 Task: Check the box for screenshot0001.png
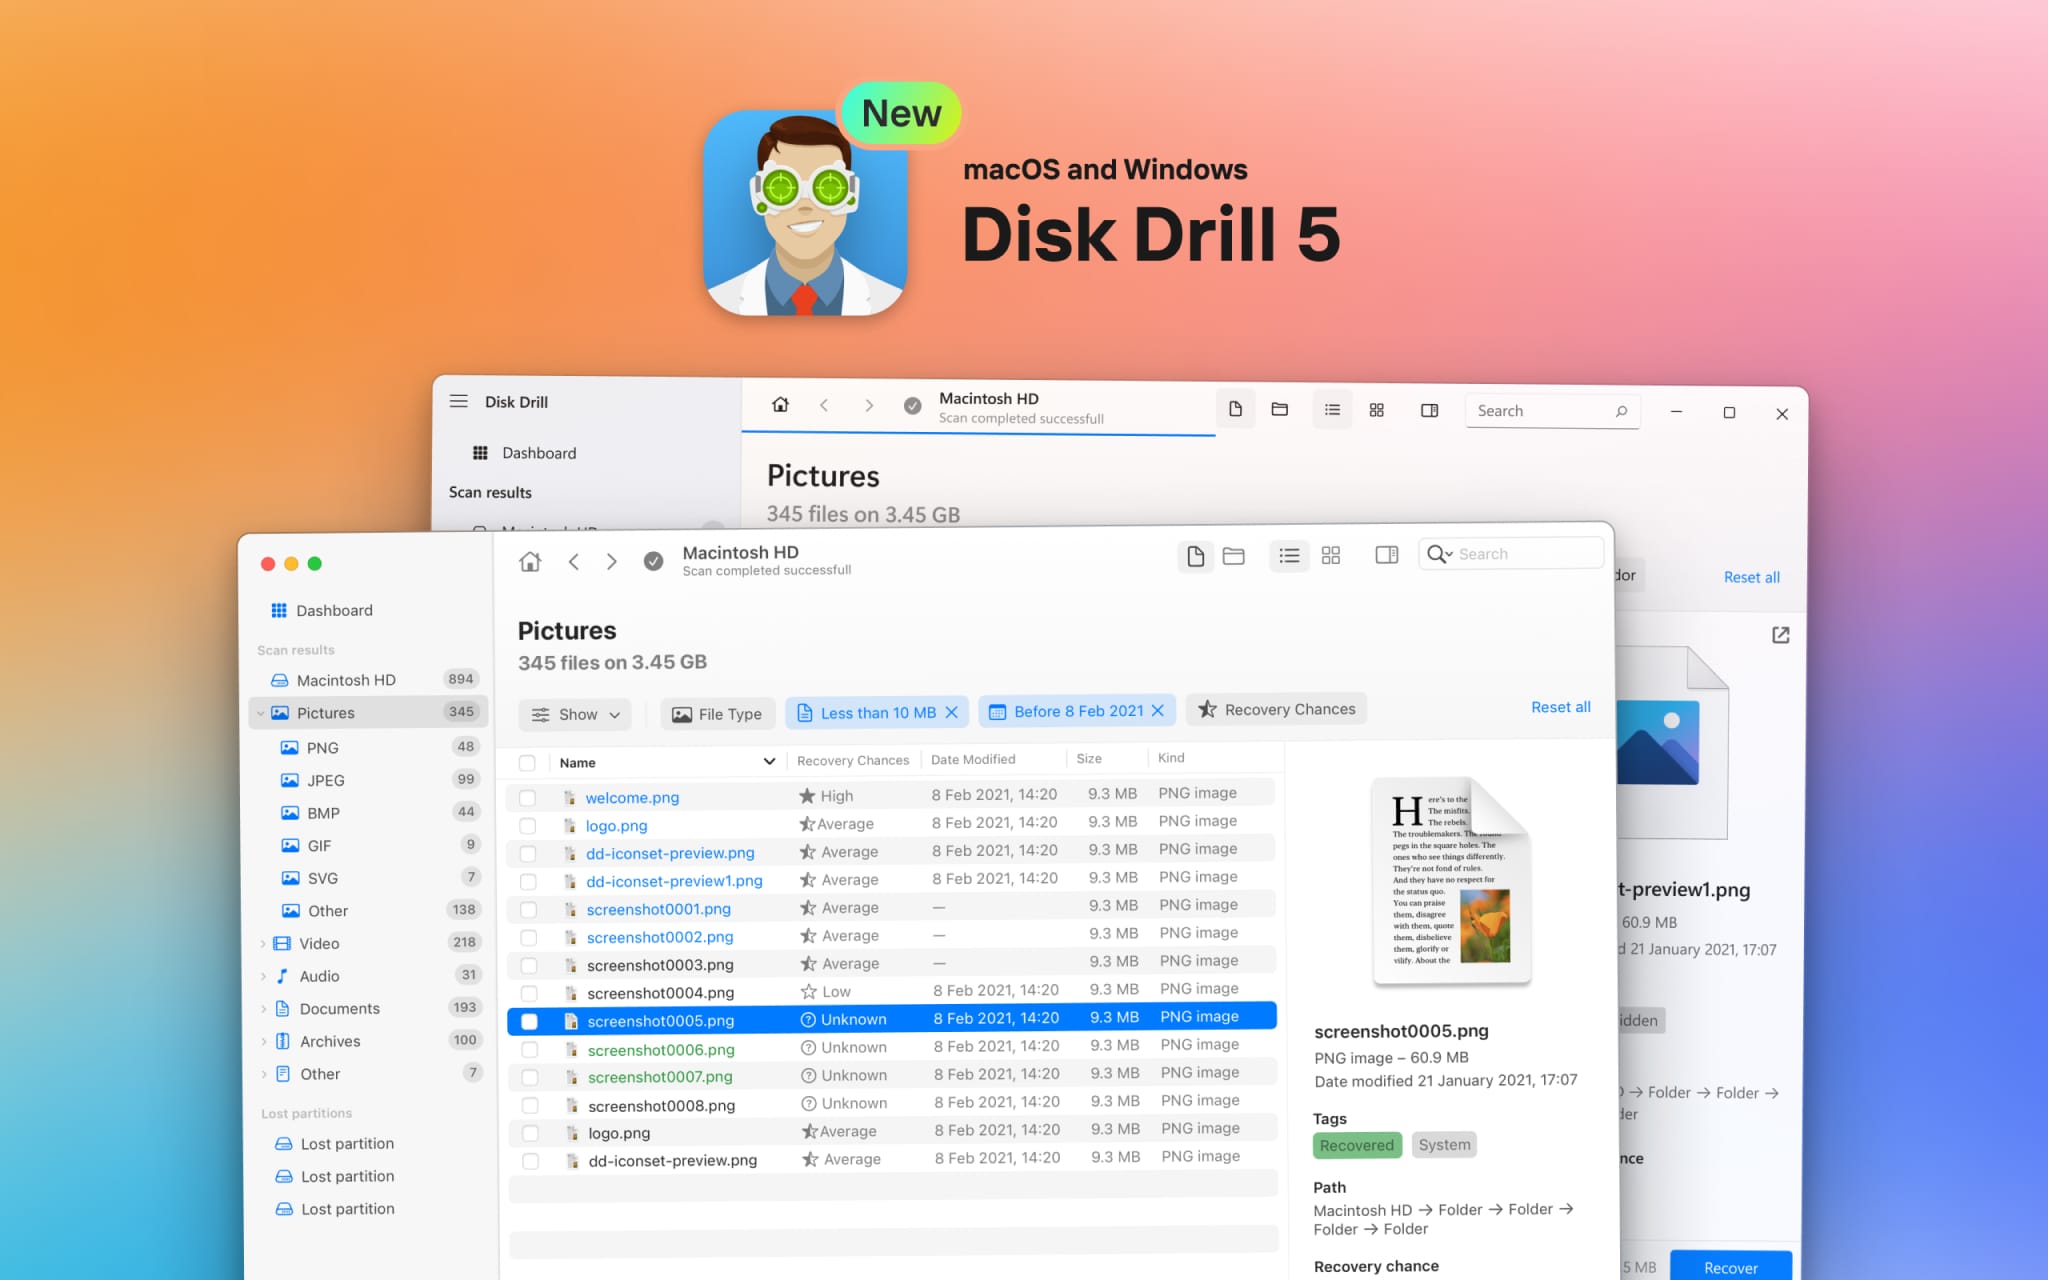[x=528, y=910]
